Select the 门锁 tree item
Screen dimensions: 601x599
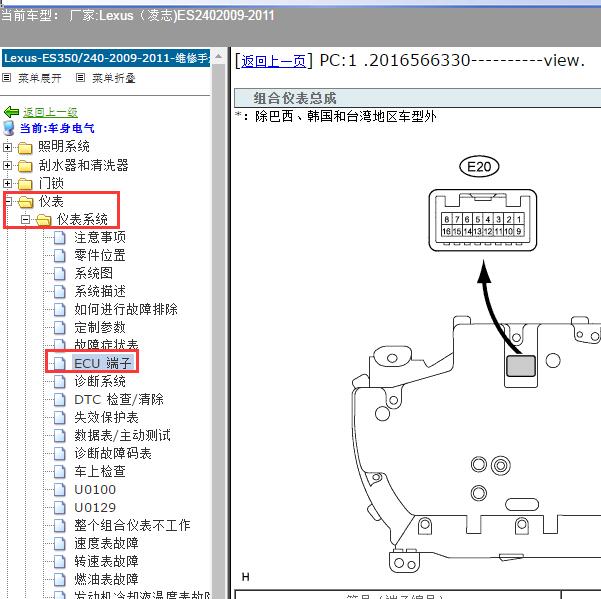point(51,183)
